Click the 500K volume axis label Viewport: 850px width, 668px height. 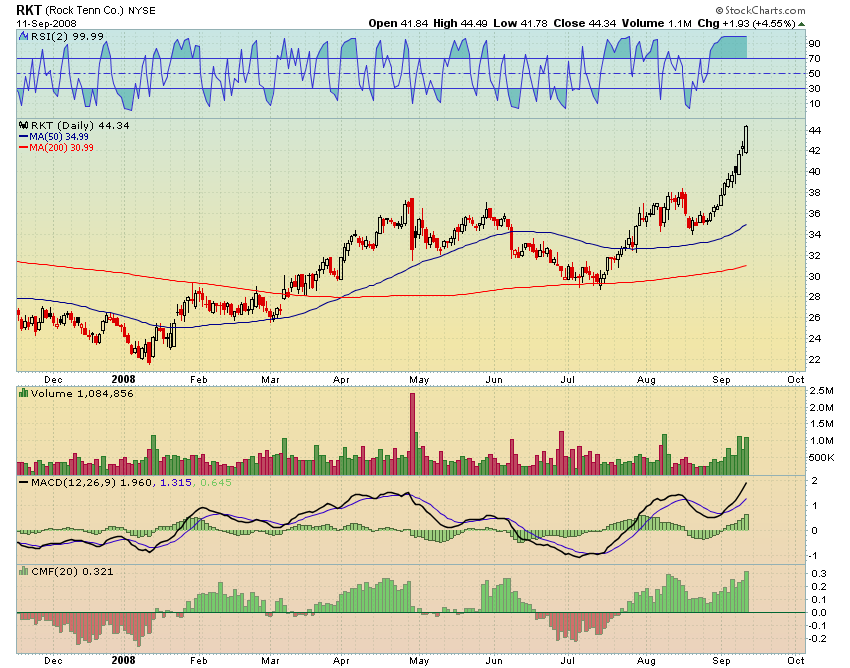[821, 458]
